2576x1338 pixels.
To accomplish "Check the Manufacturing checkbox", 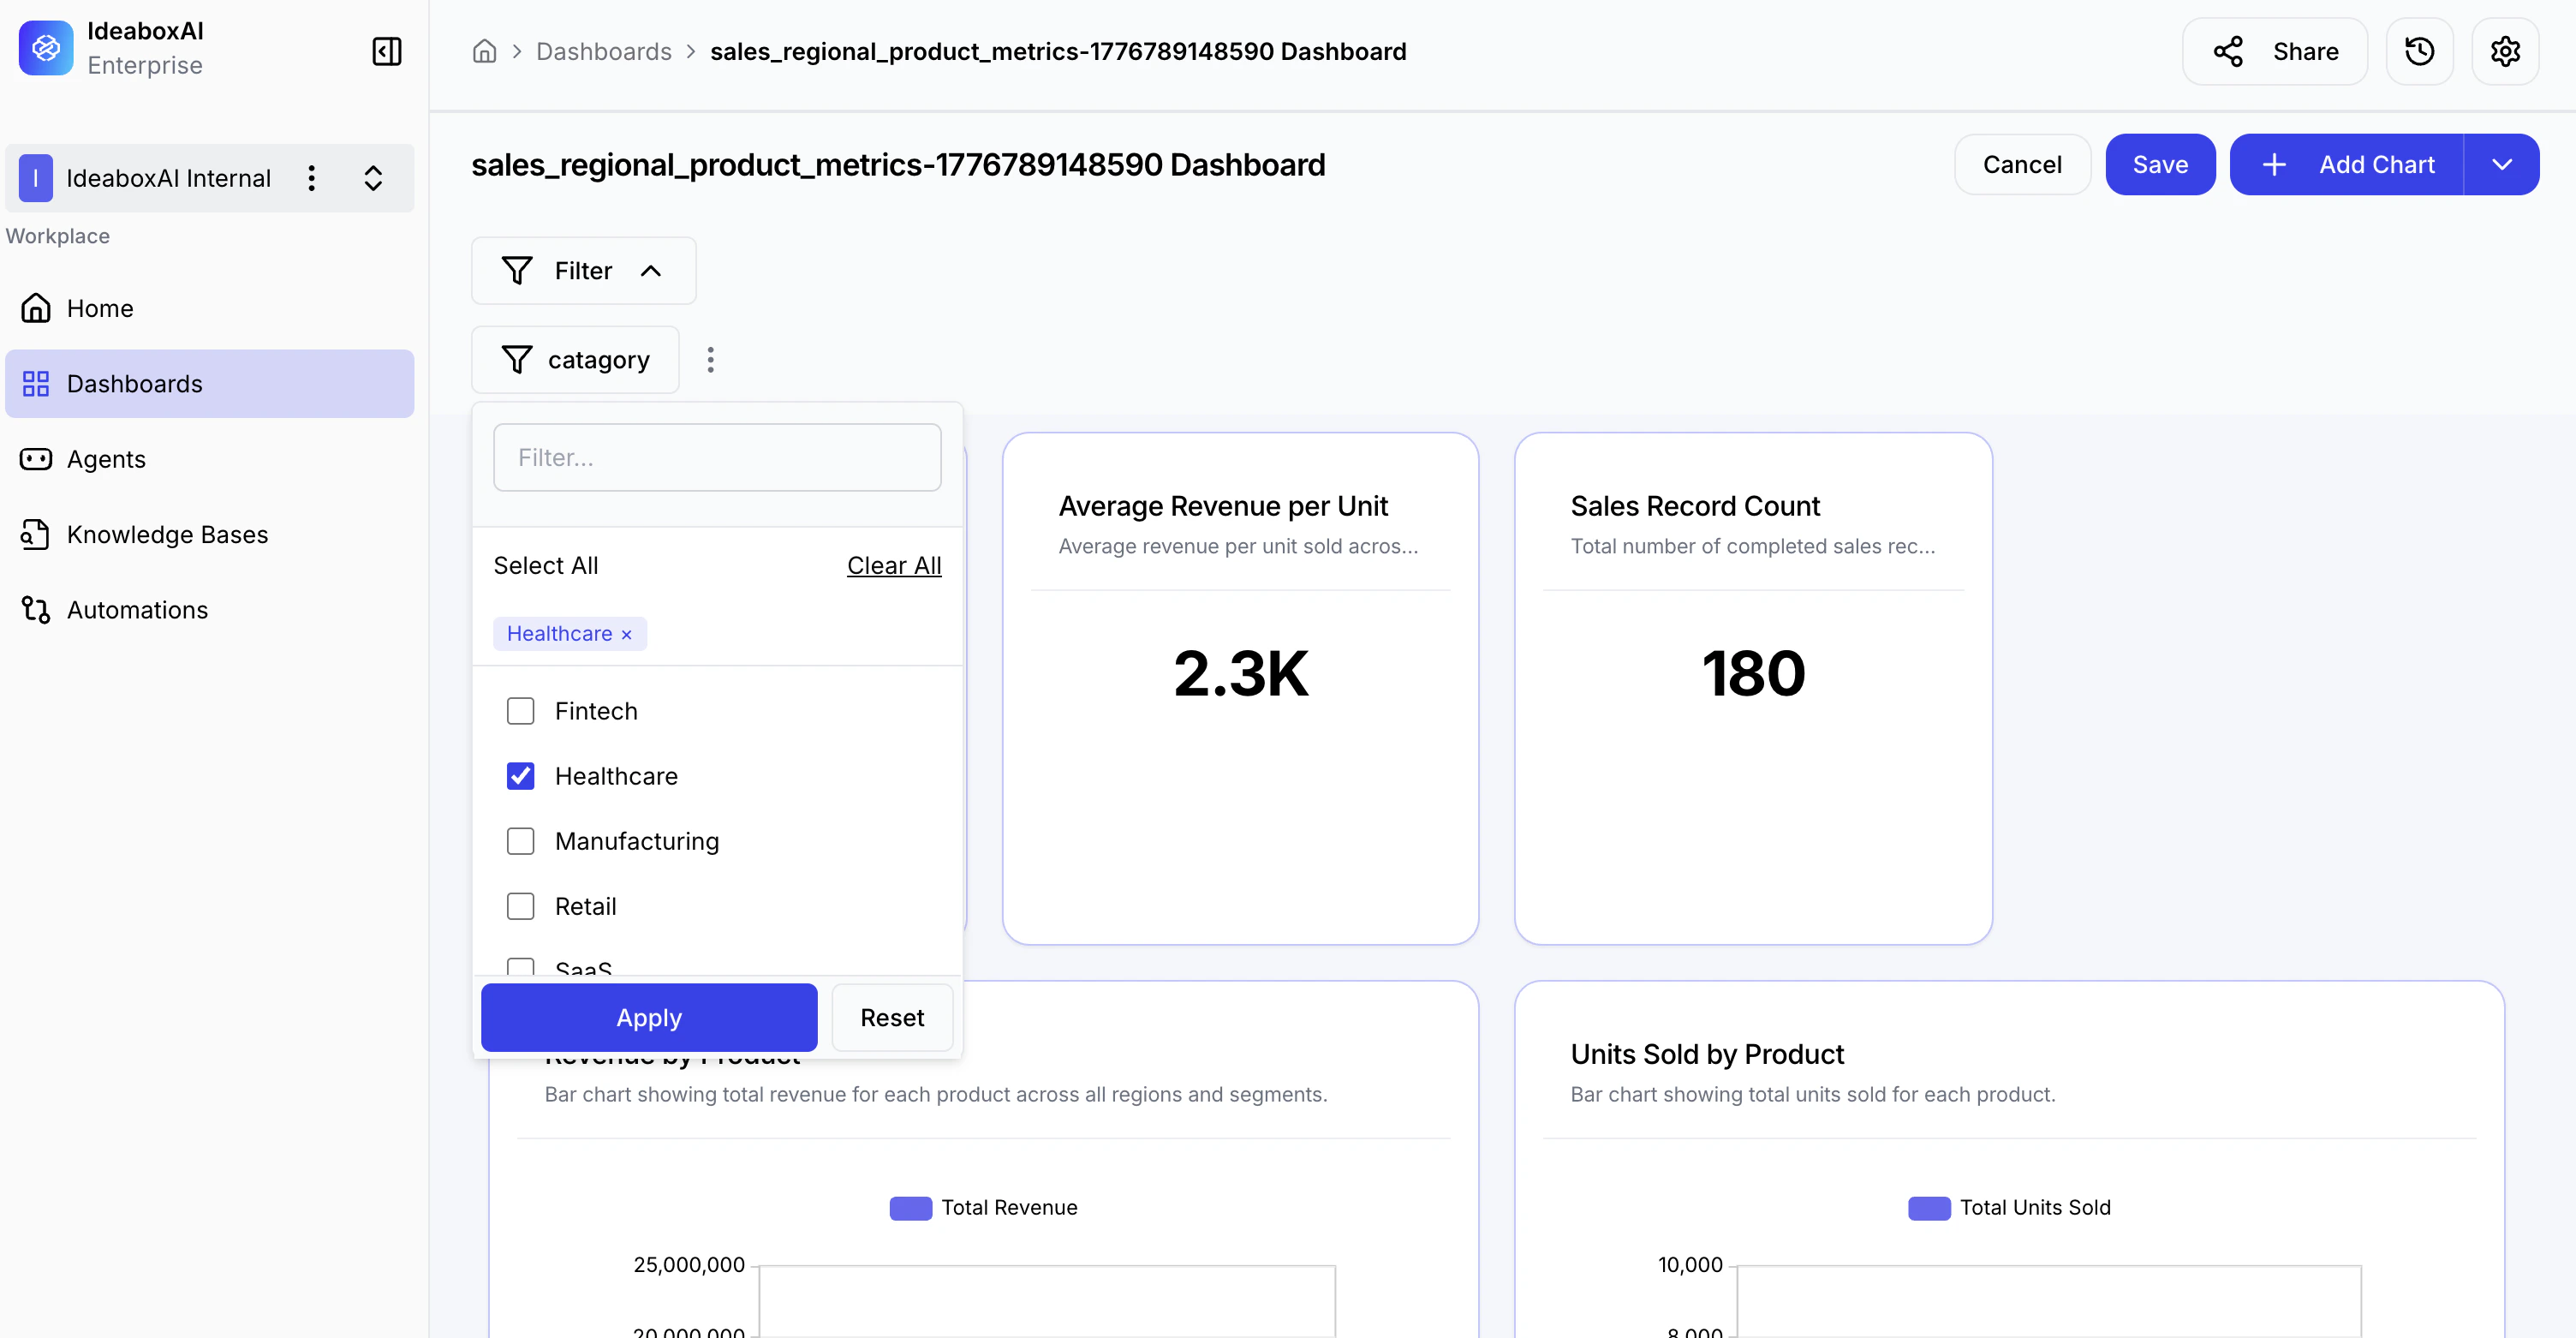I will 520,841.
